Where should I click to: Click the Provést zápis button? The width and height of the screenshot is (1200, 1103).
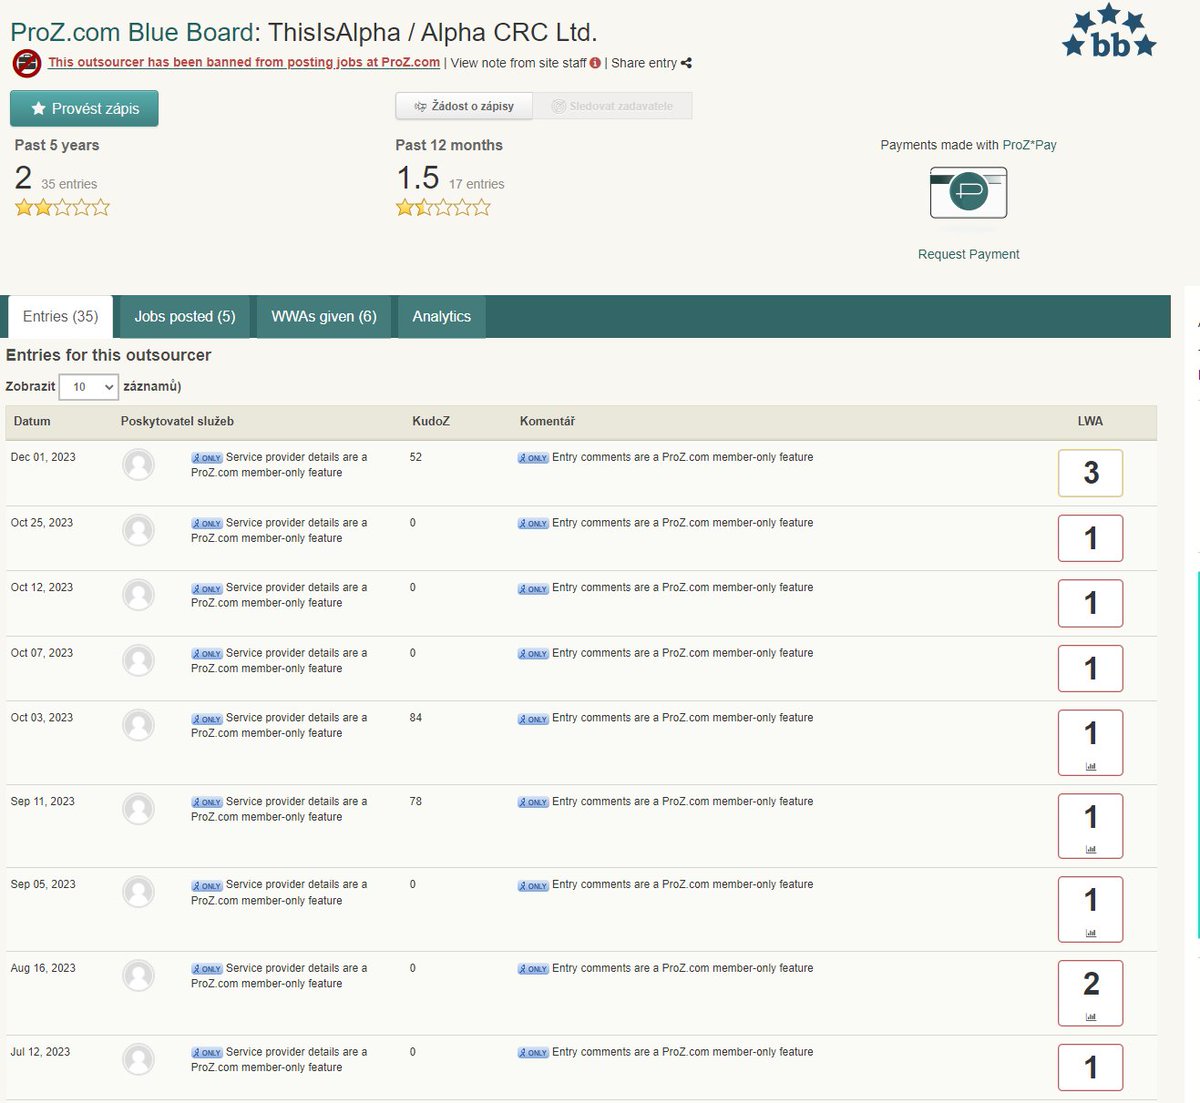click(x=84, y=108)
